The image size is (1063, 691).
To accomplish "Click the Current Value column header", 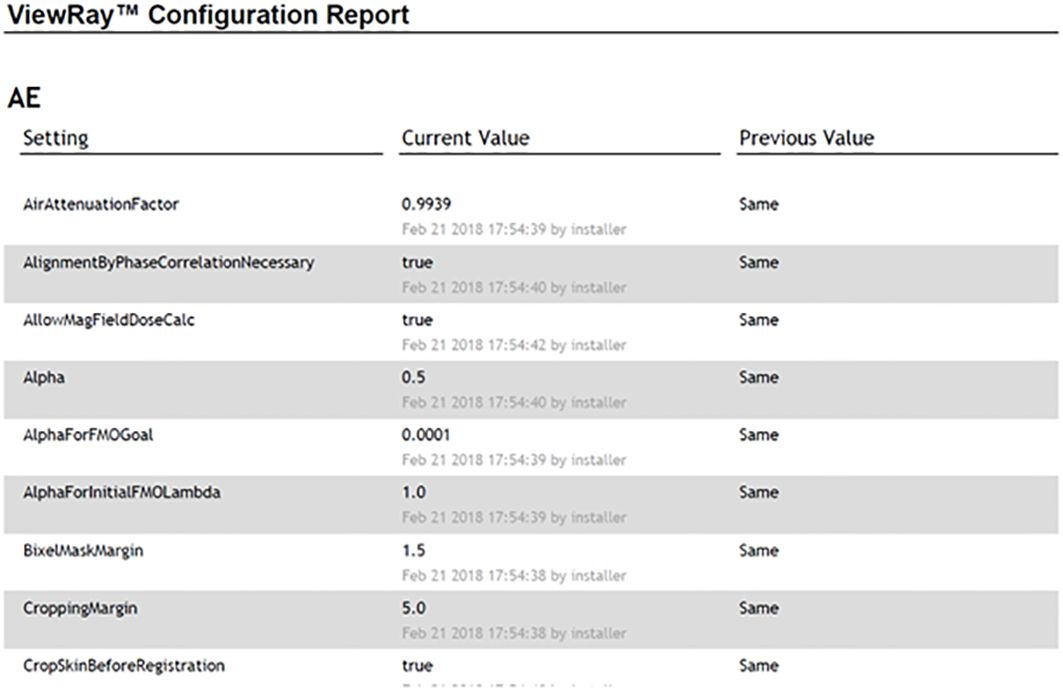I will click(466, 138).
